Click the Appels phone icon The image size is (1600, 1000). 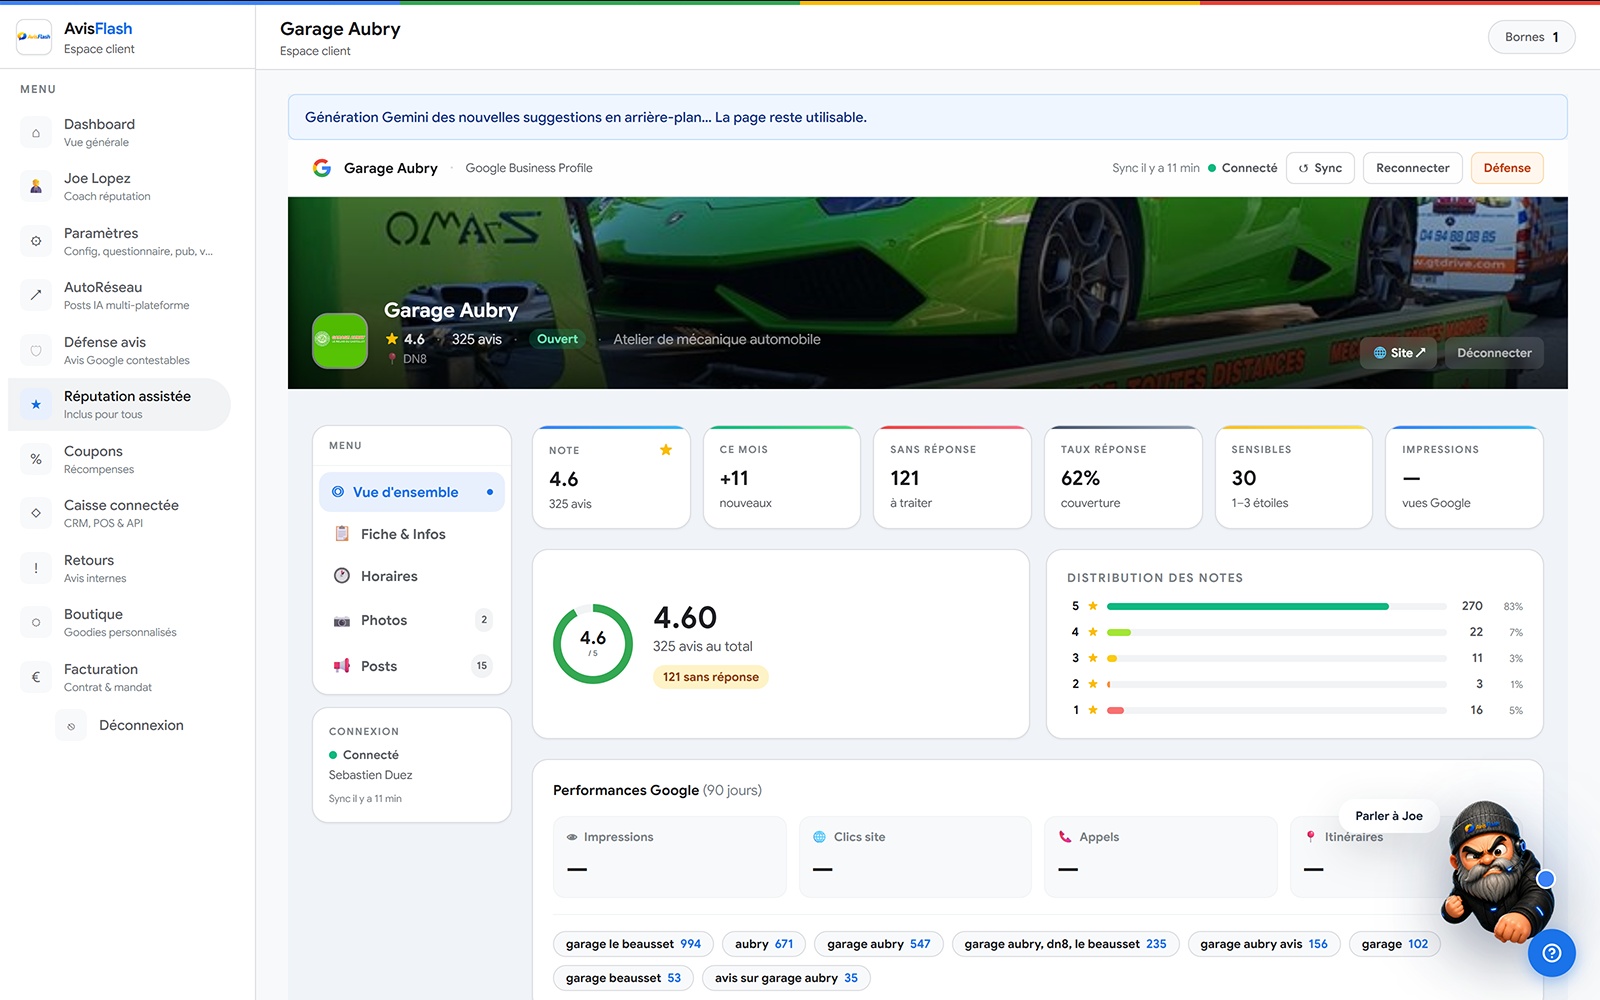pyautogui.click(x=1065, y=837)
